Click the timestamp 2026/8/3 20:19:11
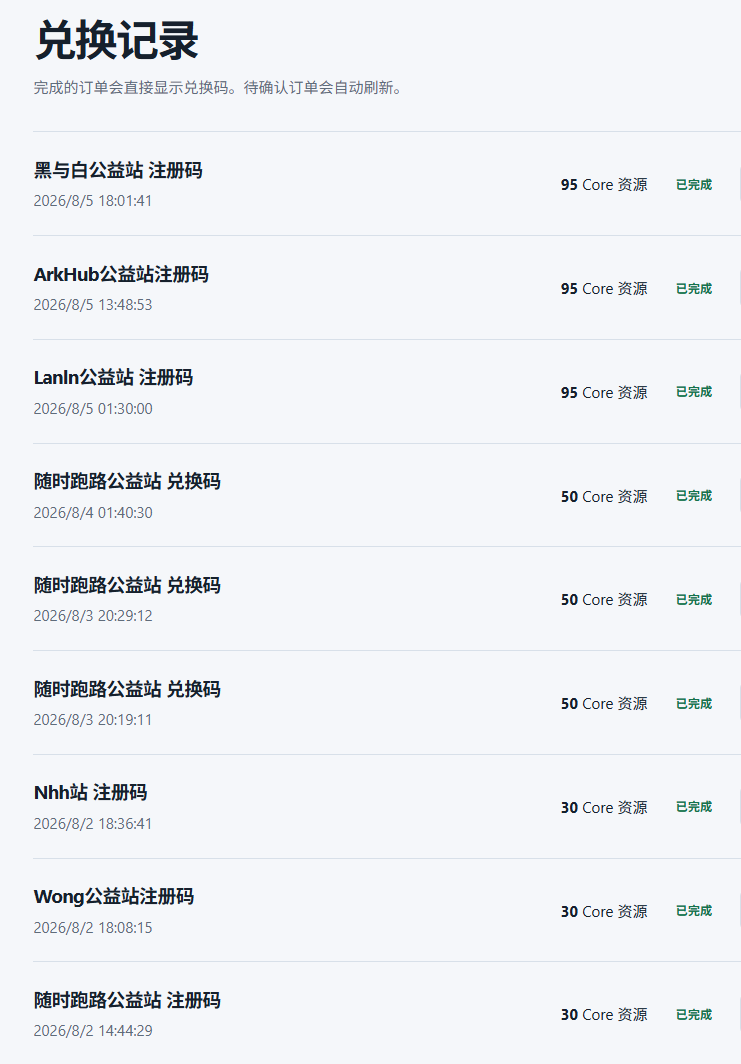Screen dimensions: 741x1064 click(93, 719)
